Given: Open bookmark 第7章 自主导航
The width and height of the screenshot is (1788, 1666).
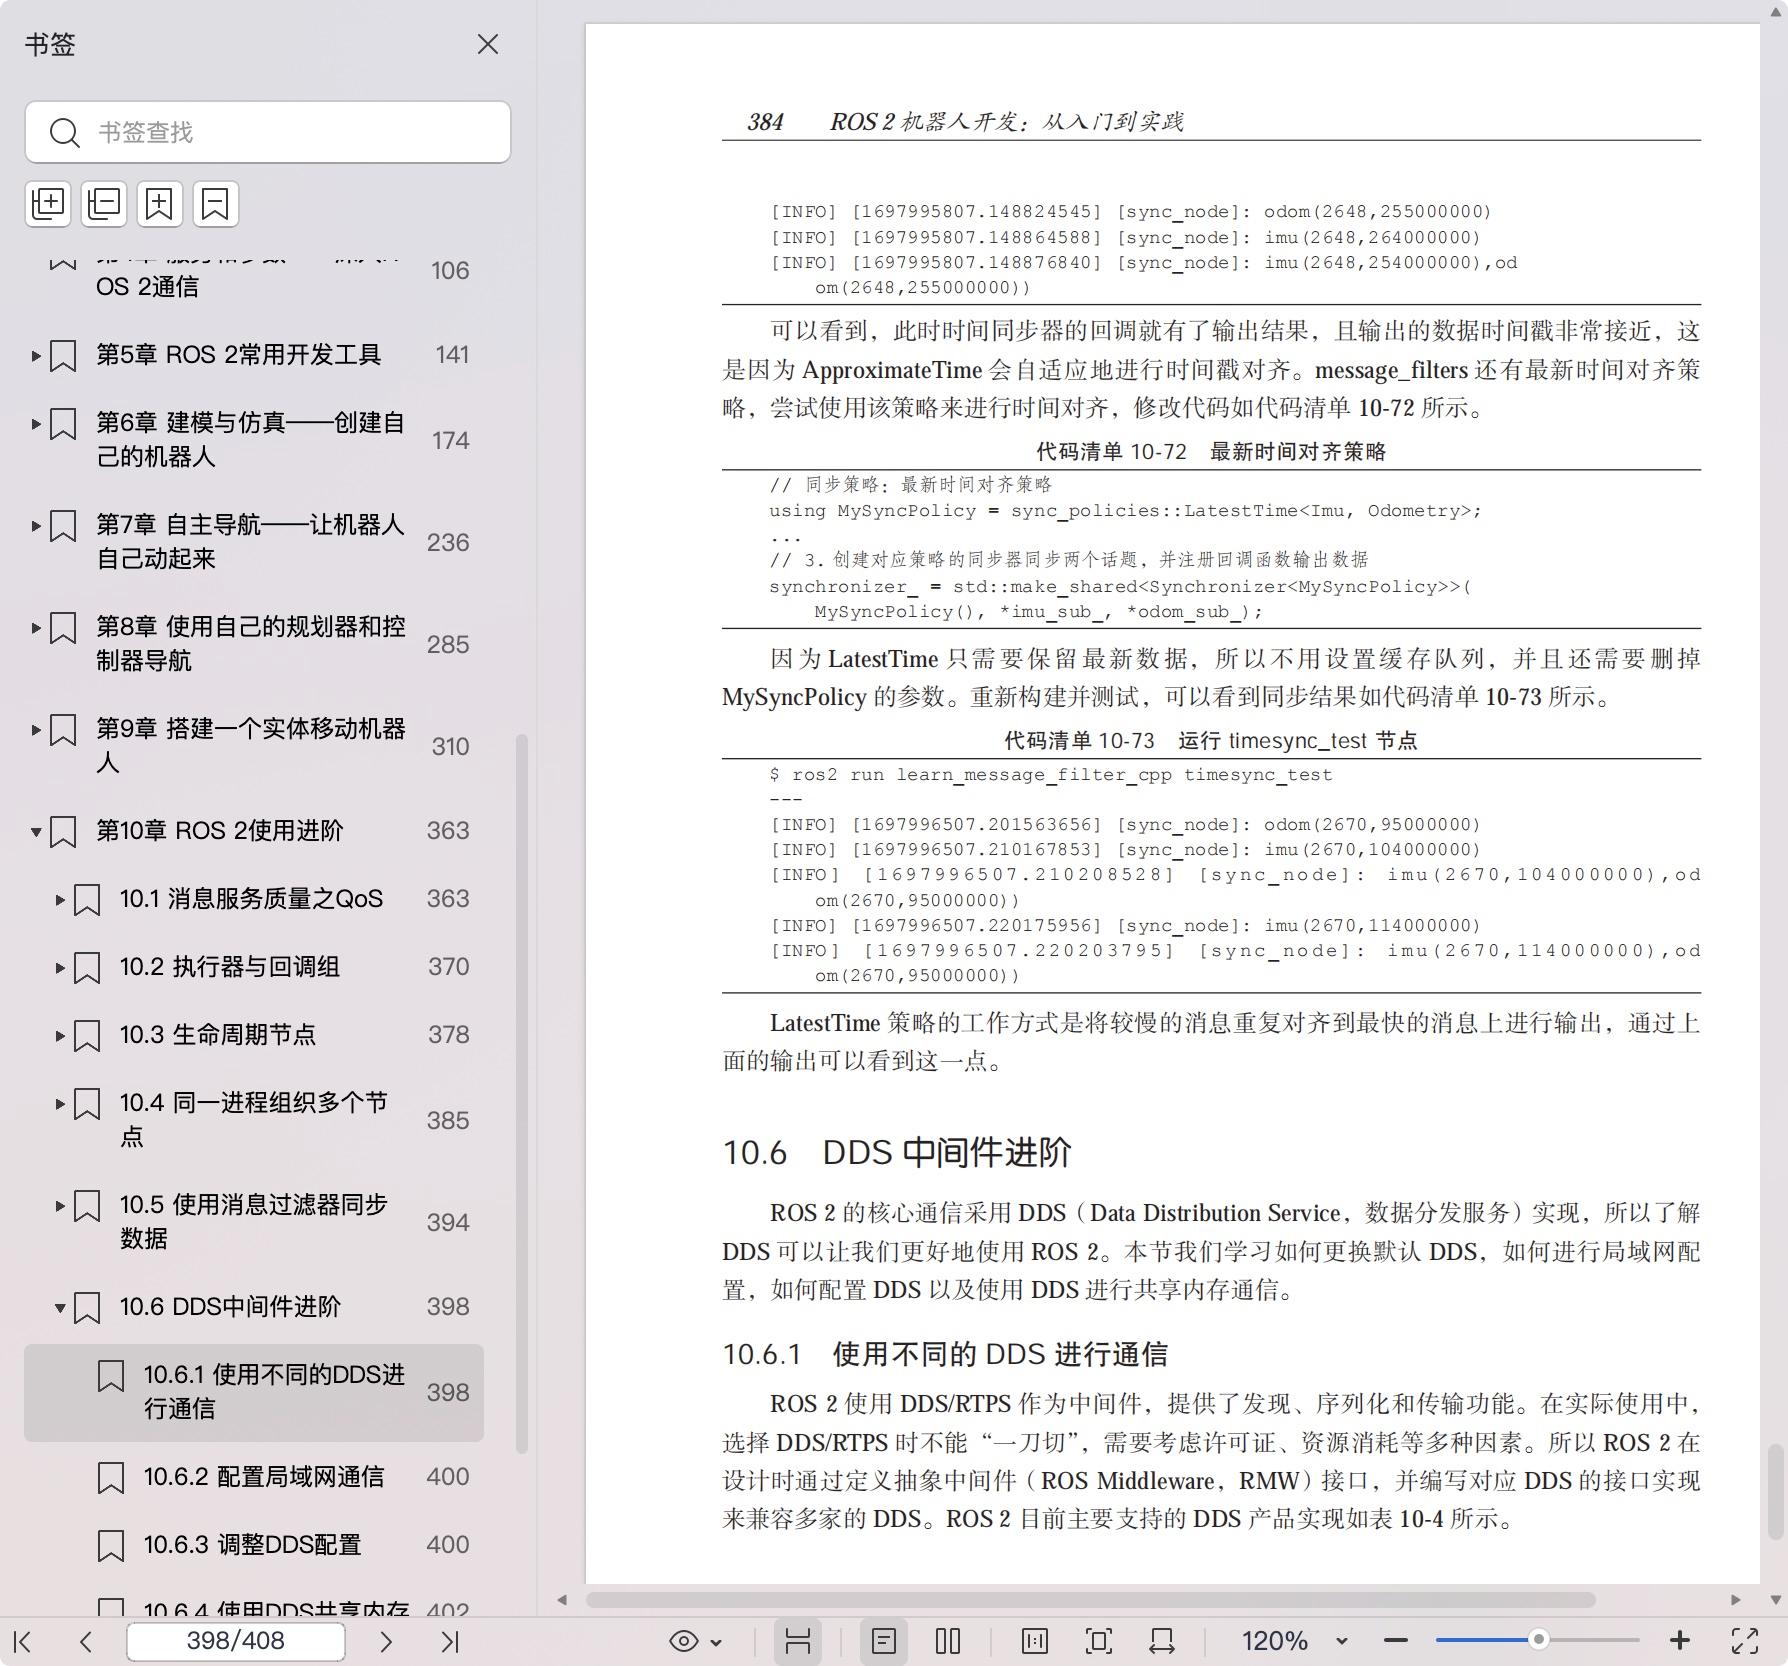Looking at the screenshot, I should click(x=250, y=541).
